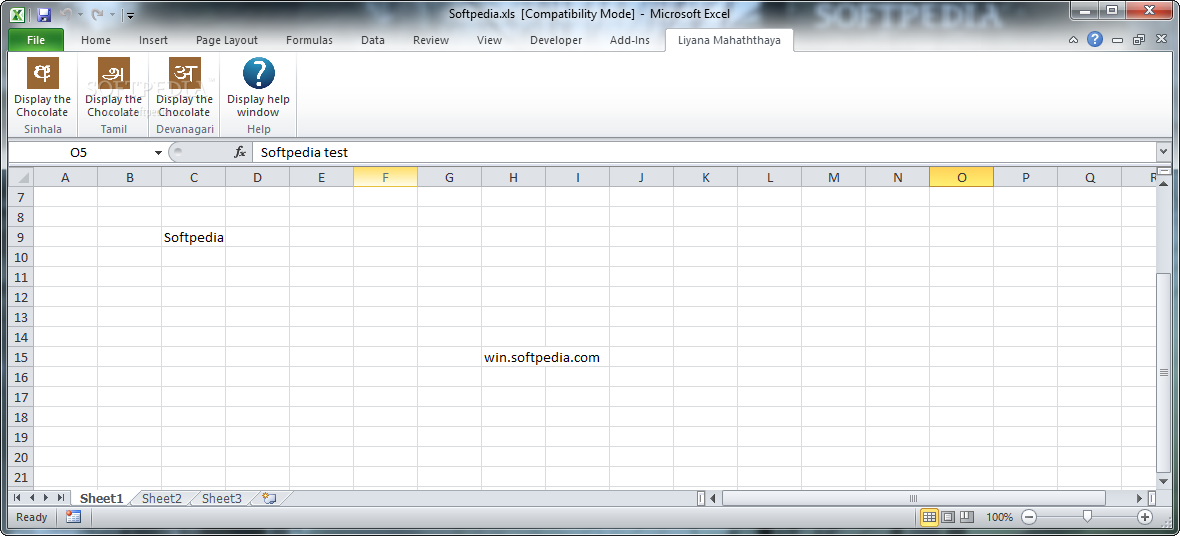Select the Liyana Mahaththaya ribbon tab
This screenshot has width=1180, height=536.
(x=729, y=41)
